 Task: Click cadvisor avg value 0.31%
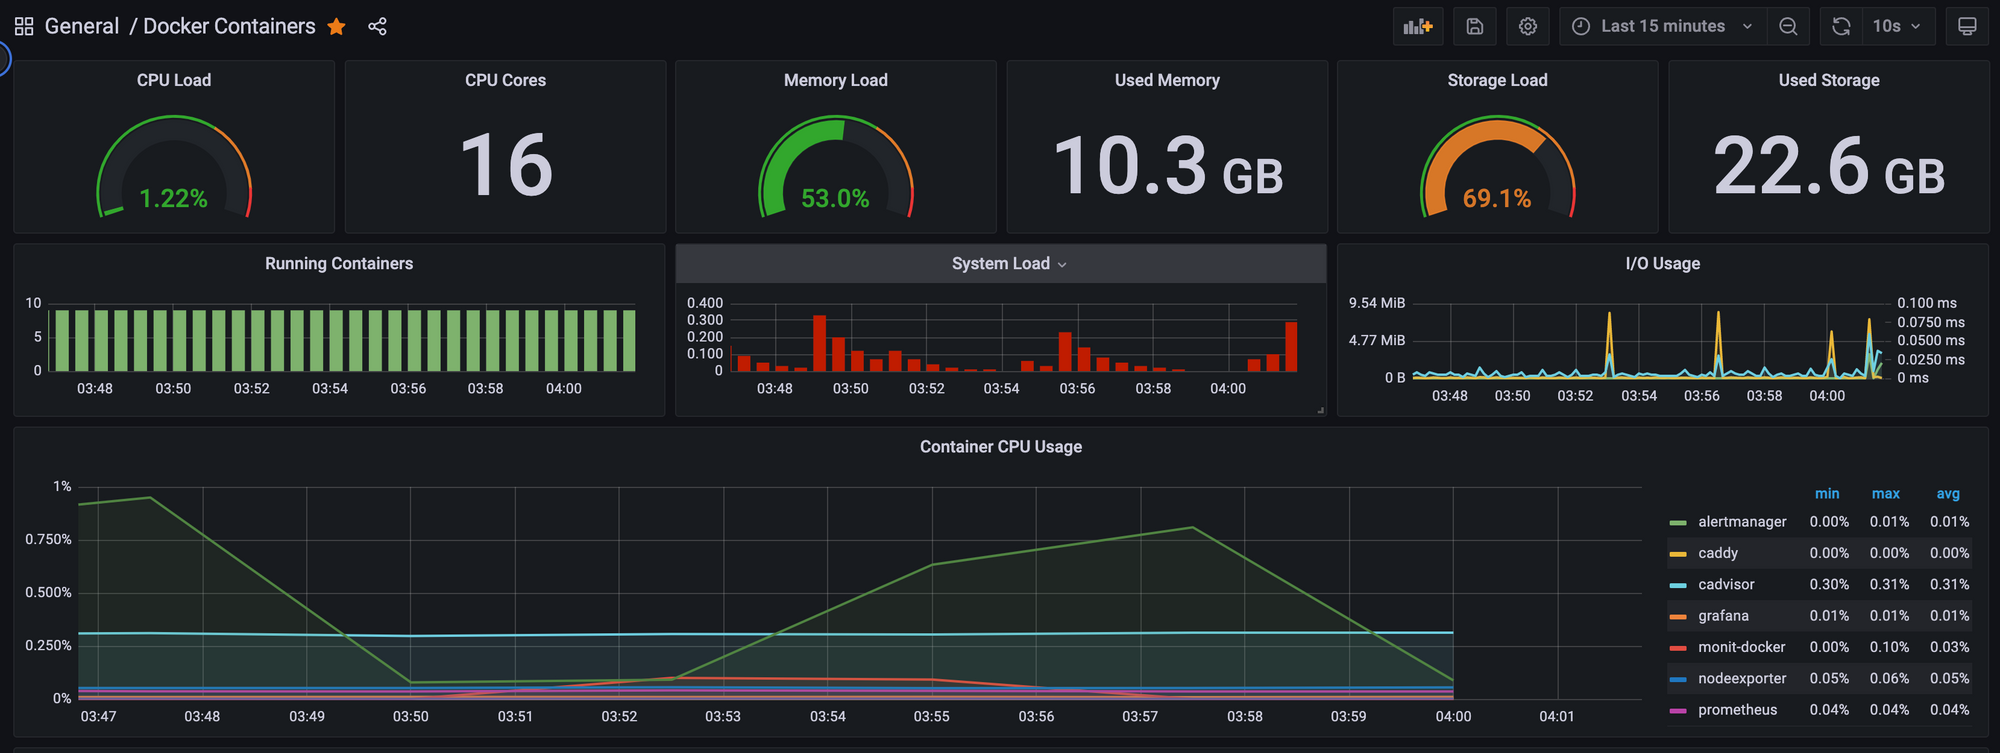[x=1950, y=585]
